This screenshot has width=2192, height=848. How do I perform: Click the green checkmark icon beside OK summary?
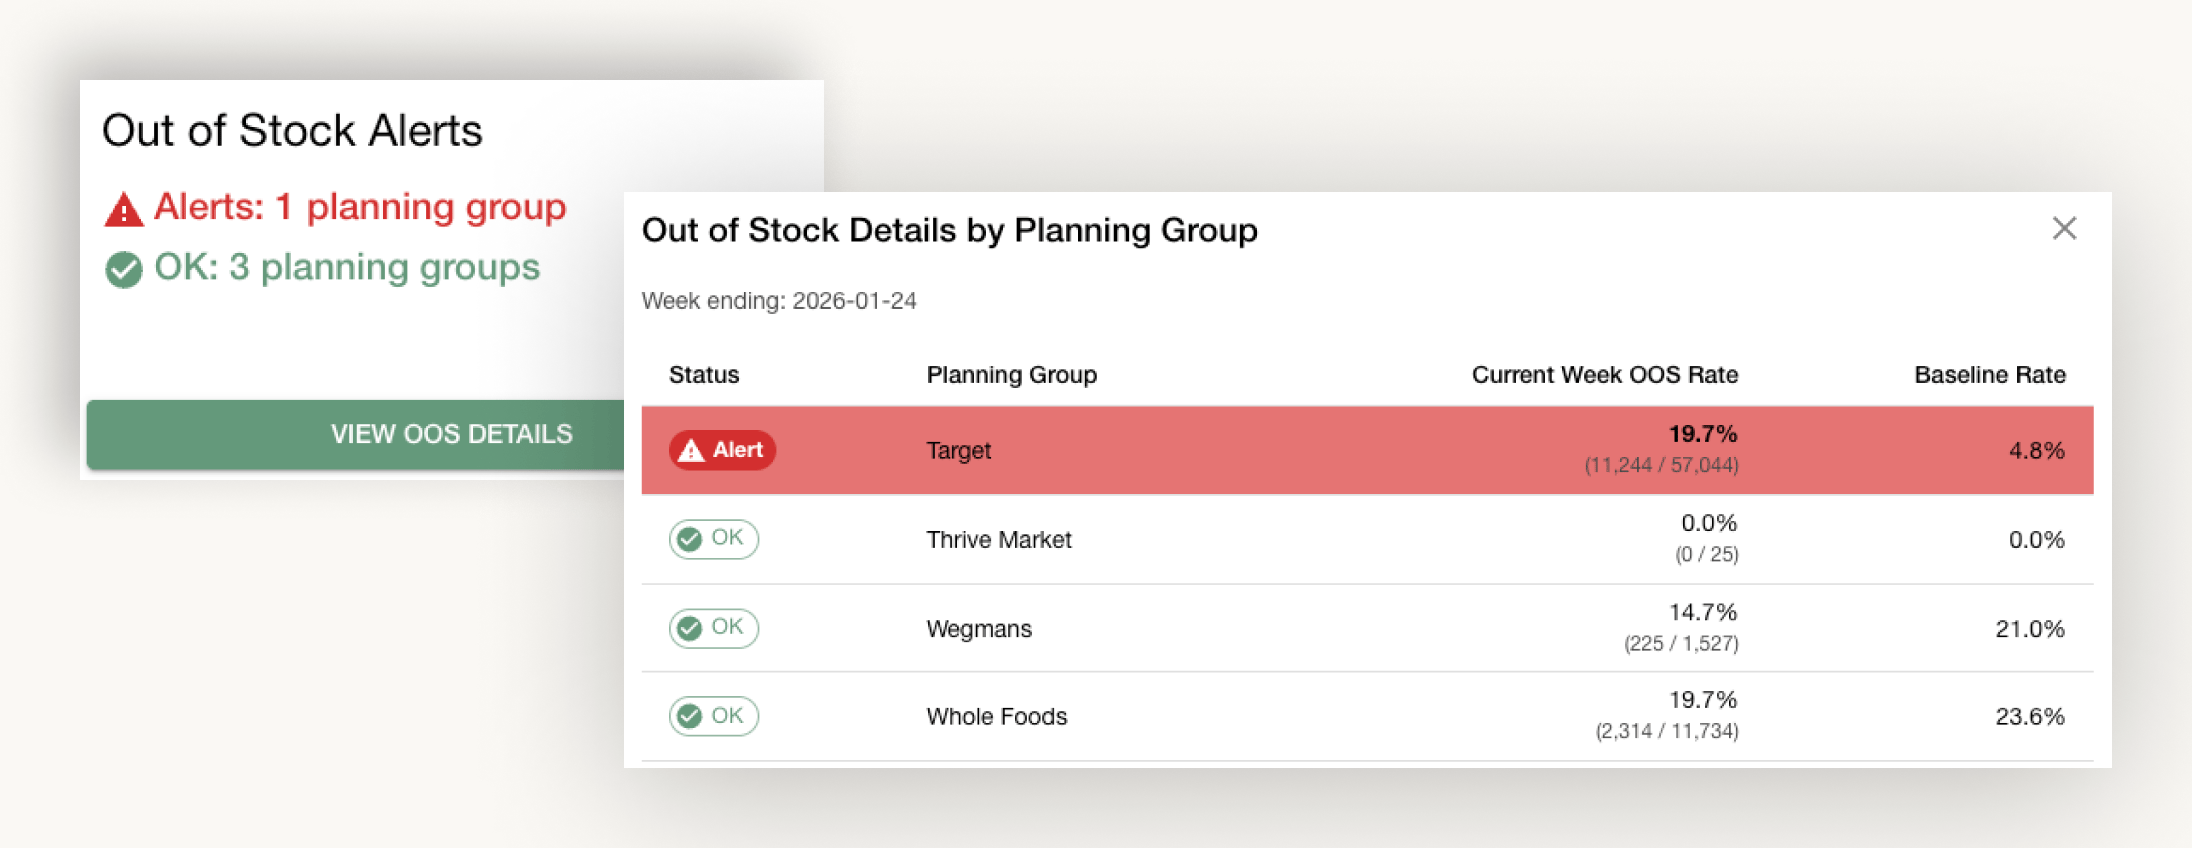124,269
